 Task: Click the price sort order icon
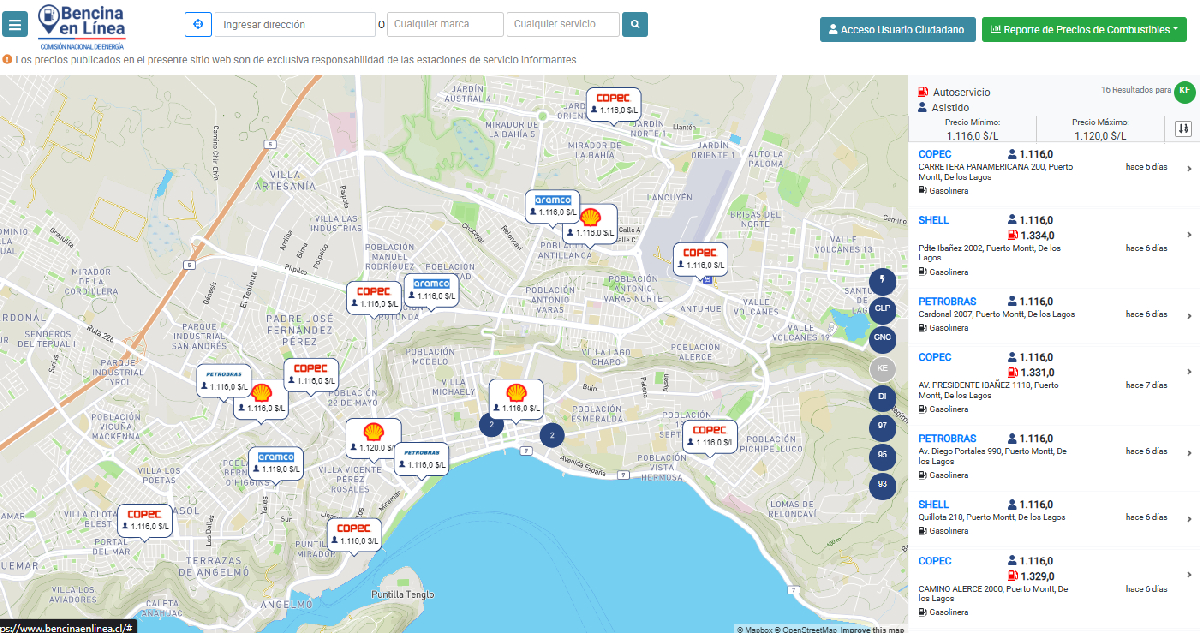tap(1183, 129)
